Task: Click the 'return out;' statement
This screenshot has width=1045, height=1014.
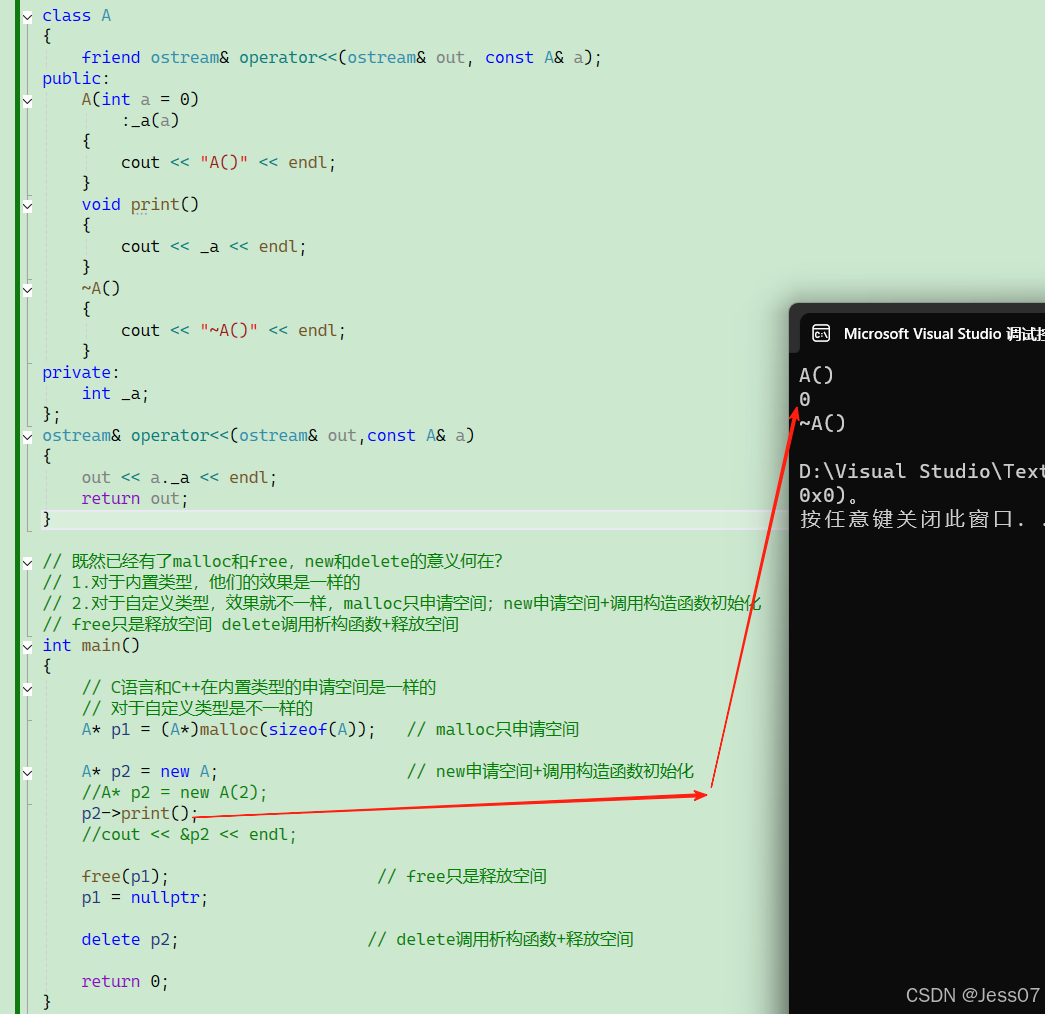Action: point(135,499)
